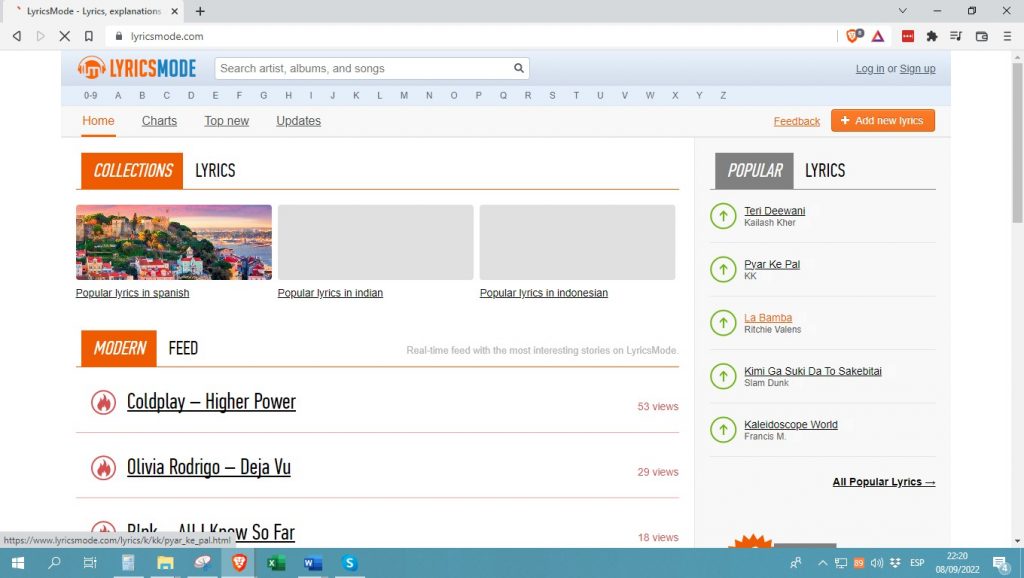Open the Popular lyrics in spanish thumbnail
This screenshot has width=1024, height=578.
[x=173, y=242]
